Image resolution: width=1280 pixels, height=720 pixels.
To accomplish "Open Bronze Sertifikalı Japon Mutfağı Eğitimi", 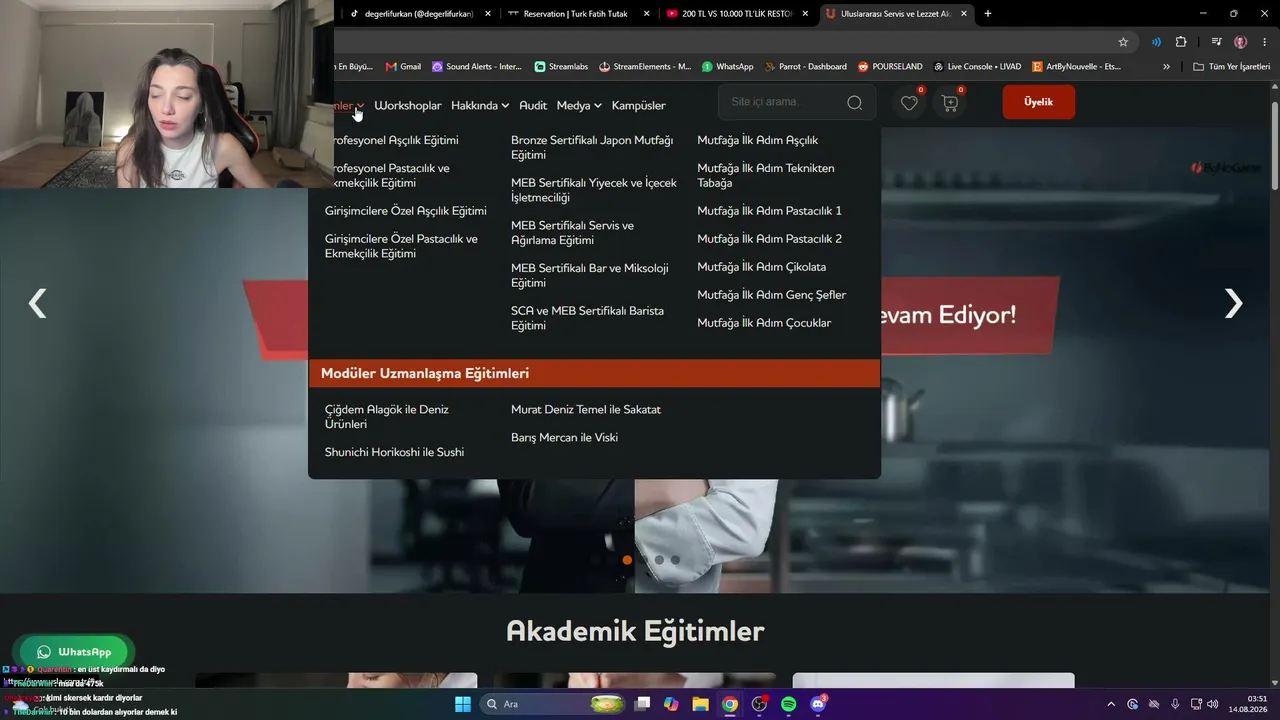I will coord(592,147).
